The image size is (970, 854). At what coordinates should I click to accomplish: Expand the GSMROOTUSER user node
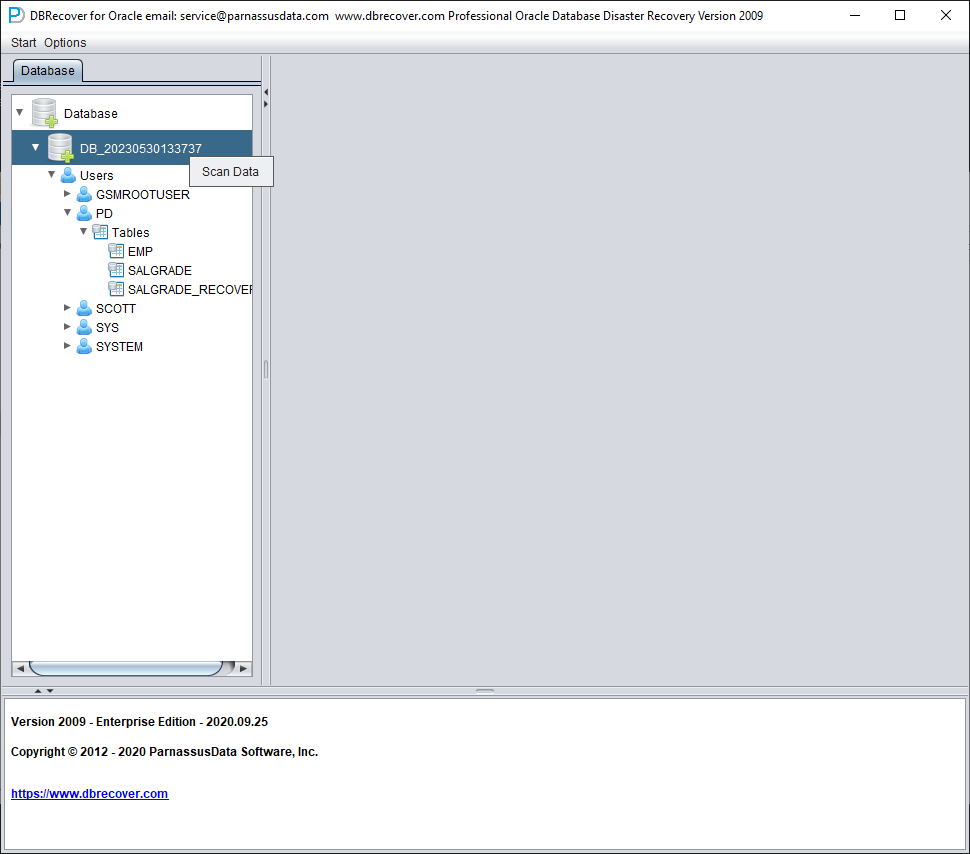point(67,194)
